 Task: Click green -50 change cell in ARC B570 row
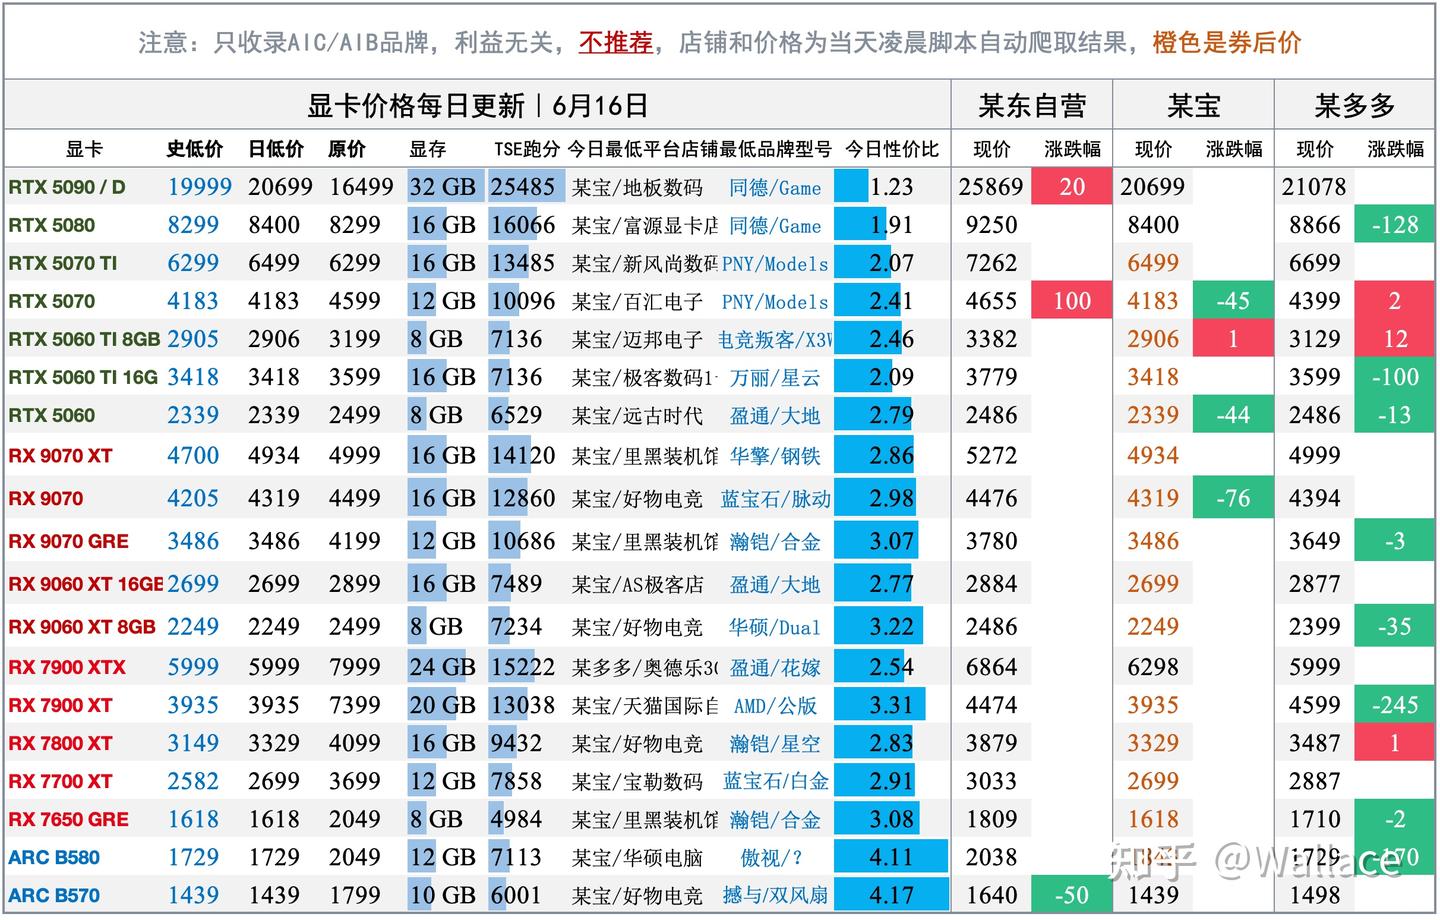(1072, 895)
